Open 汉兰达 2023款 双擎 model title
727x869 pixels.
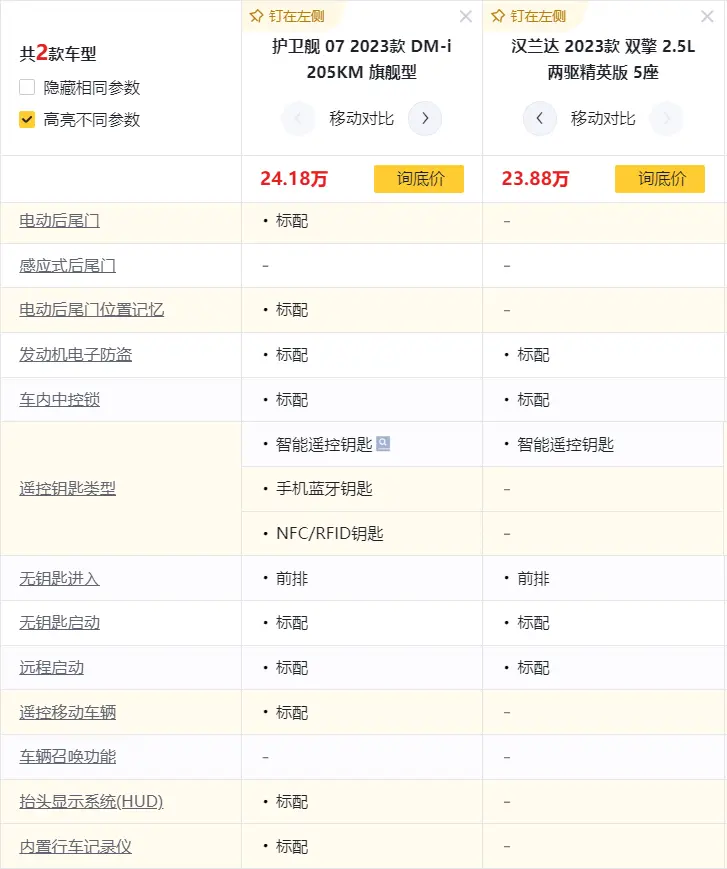pyautogui.click(x=603, y=59)
